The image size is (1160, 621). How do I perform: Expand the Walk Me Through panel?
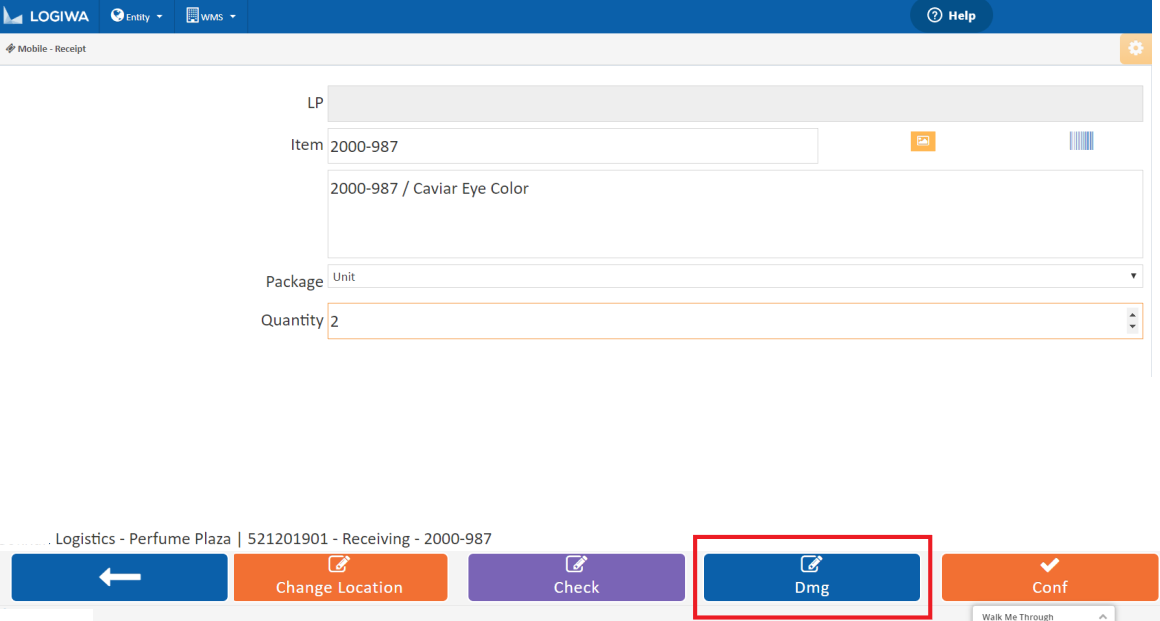(x=1043, y=615)
